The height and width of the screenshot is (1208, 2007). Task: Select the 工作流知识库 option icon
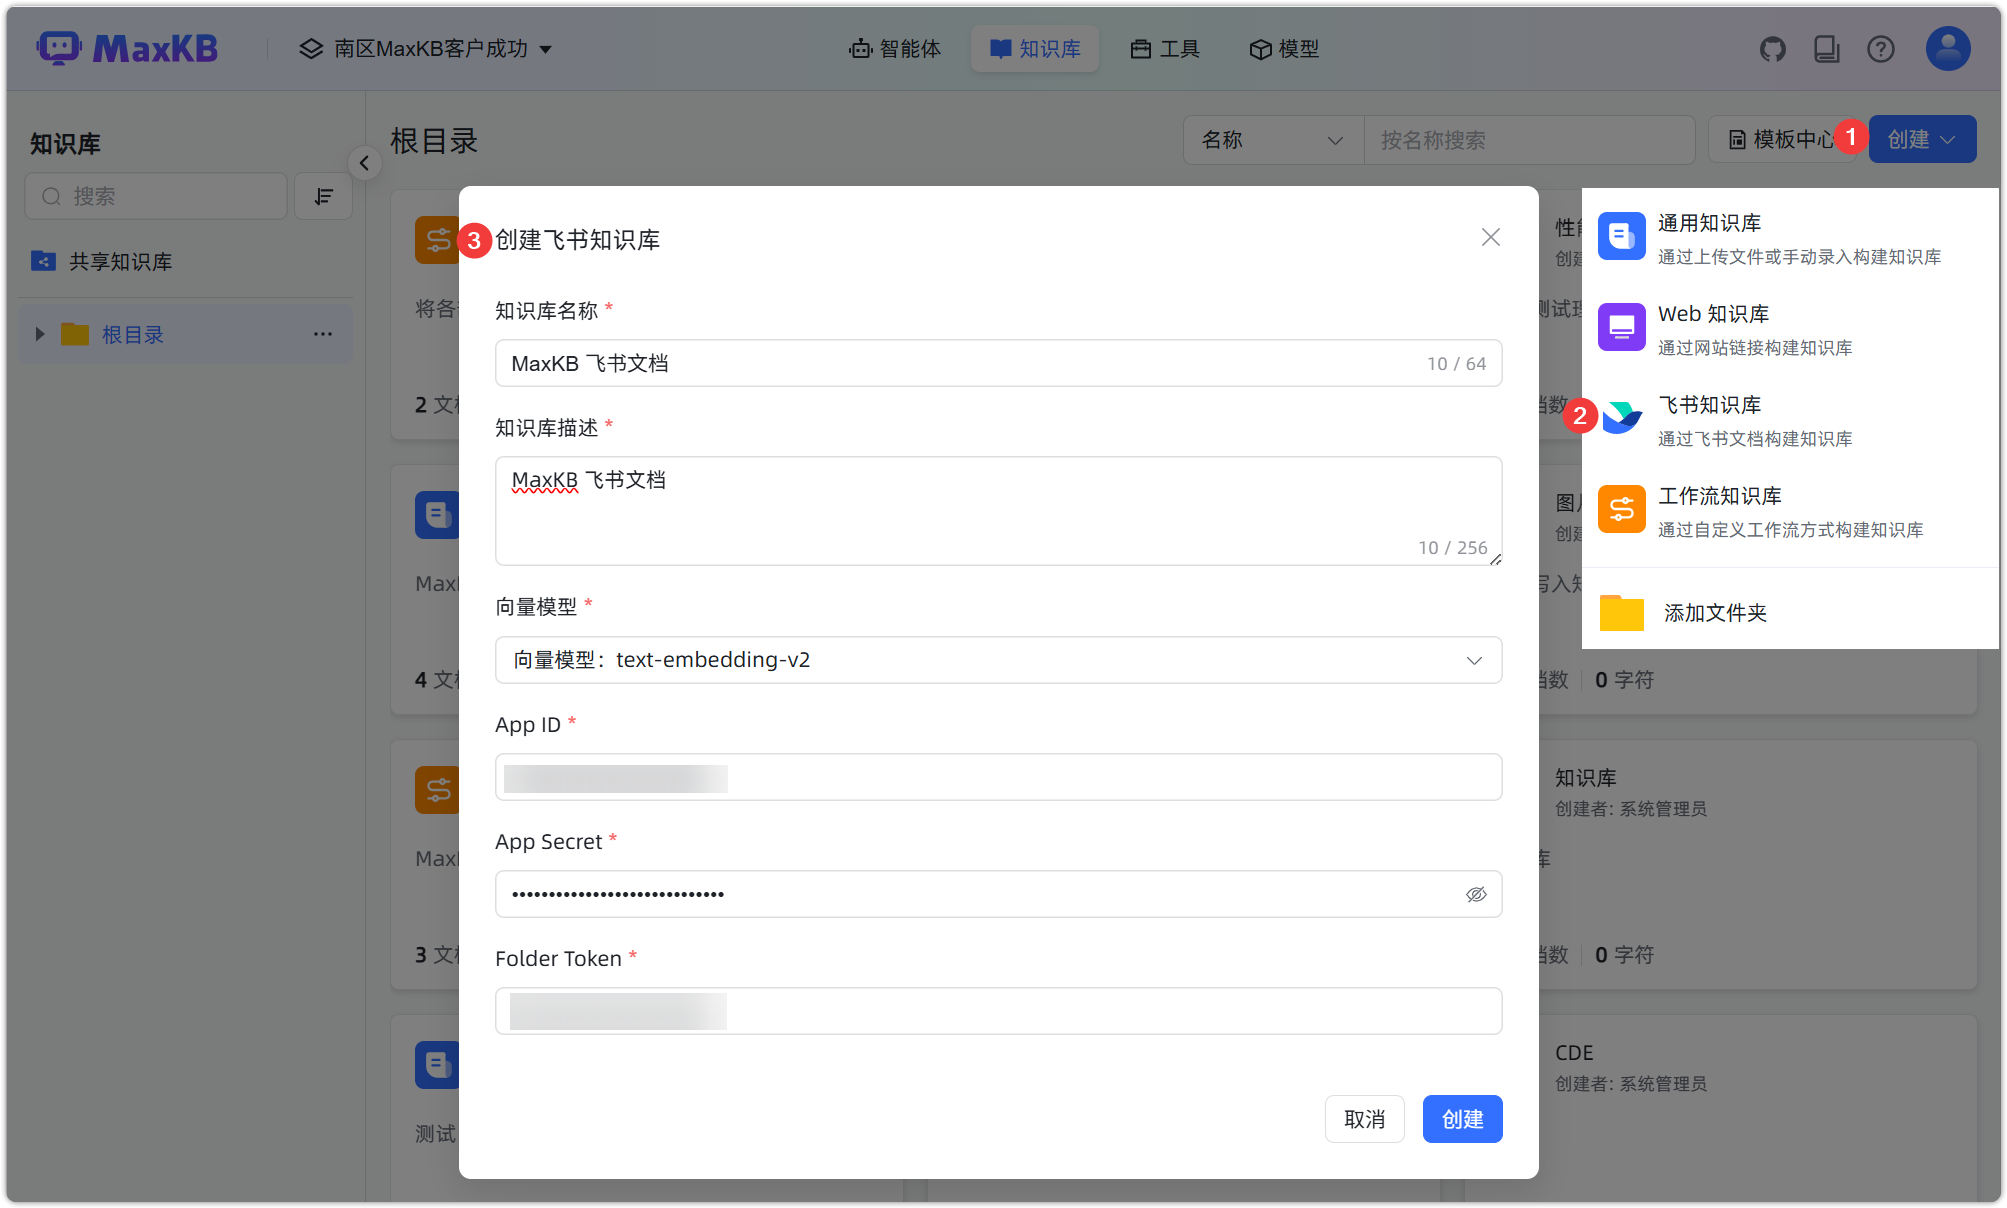click(x=1621, y=509)
